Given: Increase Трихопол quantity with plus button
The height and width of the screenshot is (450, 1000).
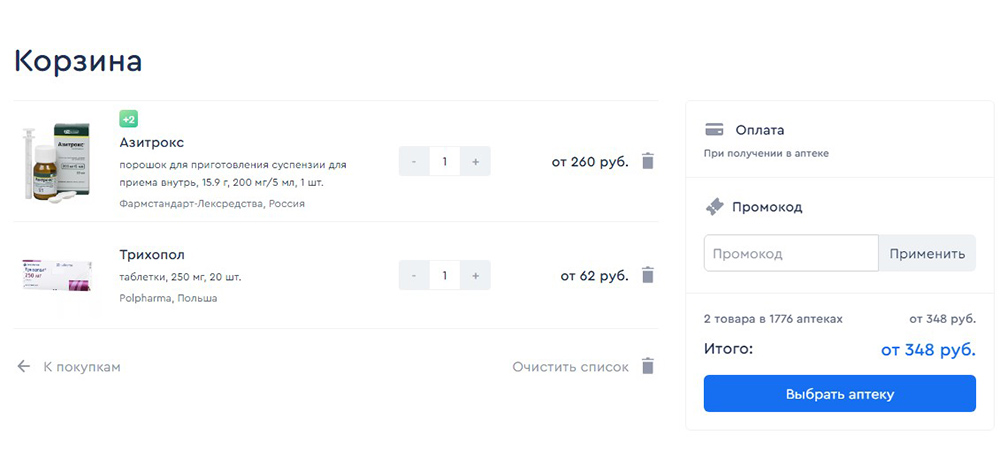Looking at the screenshot, I should 475,275.
